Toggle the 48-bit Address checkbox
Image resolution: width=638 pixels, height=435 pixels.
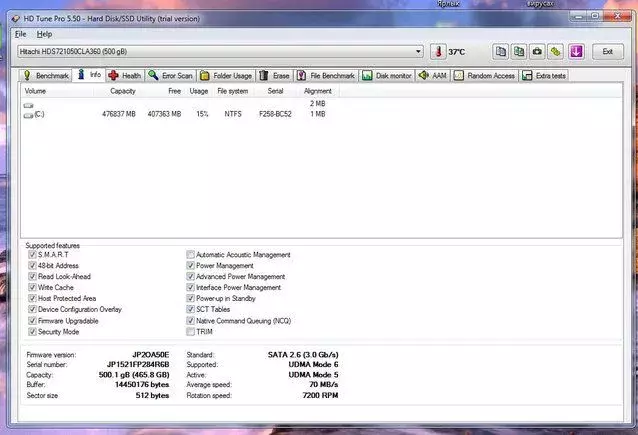coord(32,266)
